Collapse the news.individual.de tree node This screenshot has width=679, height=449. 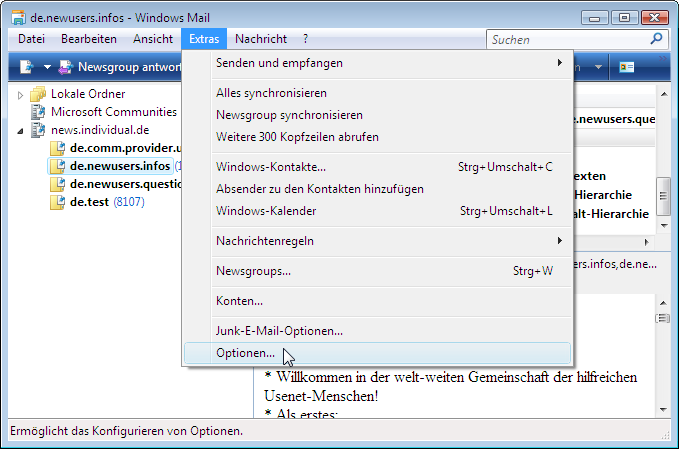click(20, 131)
